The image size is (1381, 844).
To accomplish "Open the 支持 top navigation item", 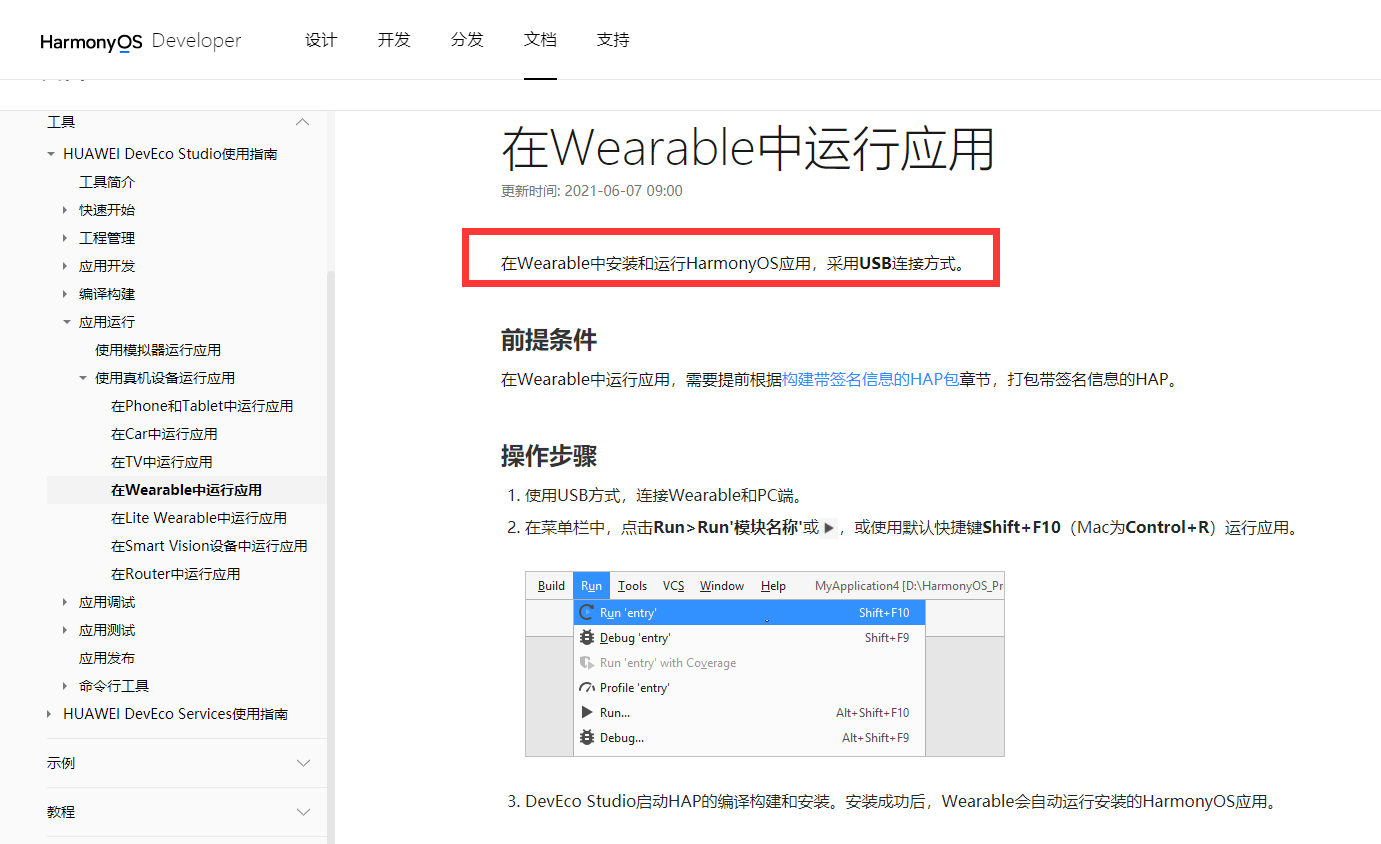I will pos(613,40).
